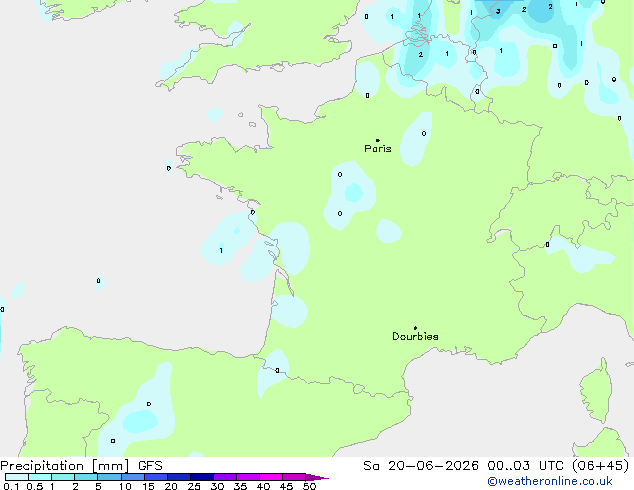This screenshot has width=634, height=490.
Task: Click the date Sa 20-06-2026 text
Action: [x=421, y=466]
